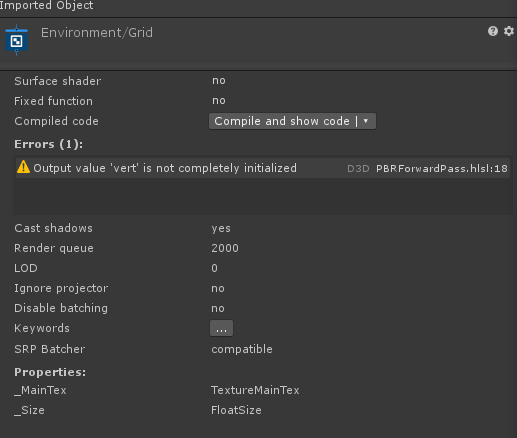Click the SRP Batcher value compatible
Image resolution: width=517 pixels, height=438 pixels.
click(242, 349)
